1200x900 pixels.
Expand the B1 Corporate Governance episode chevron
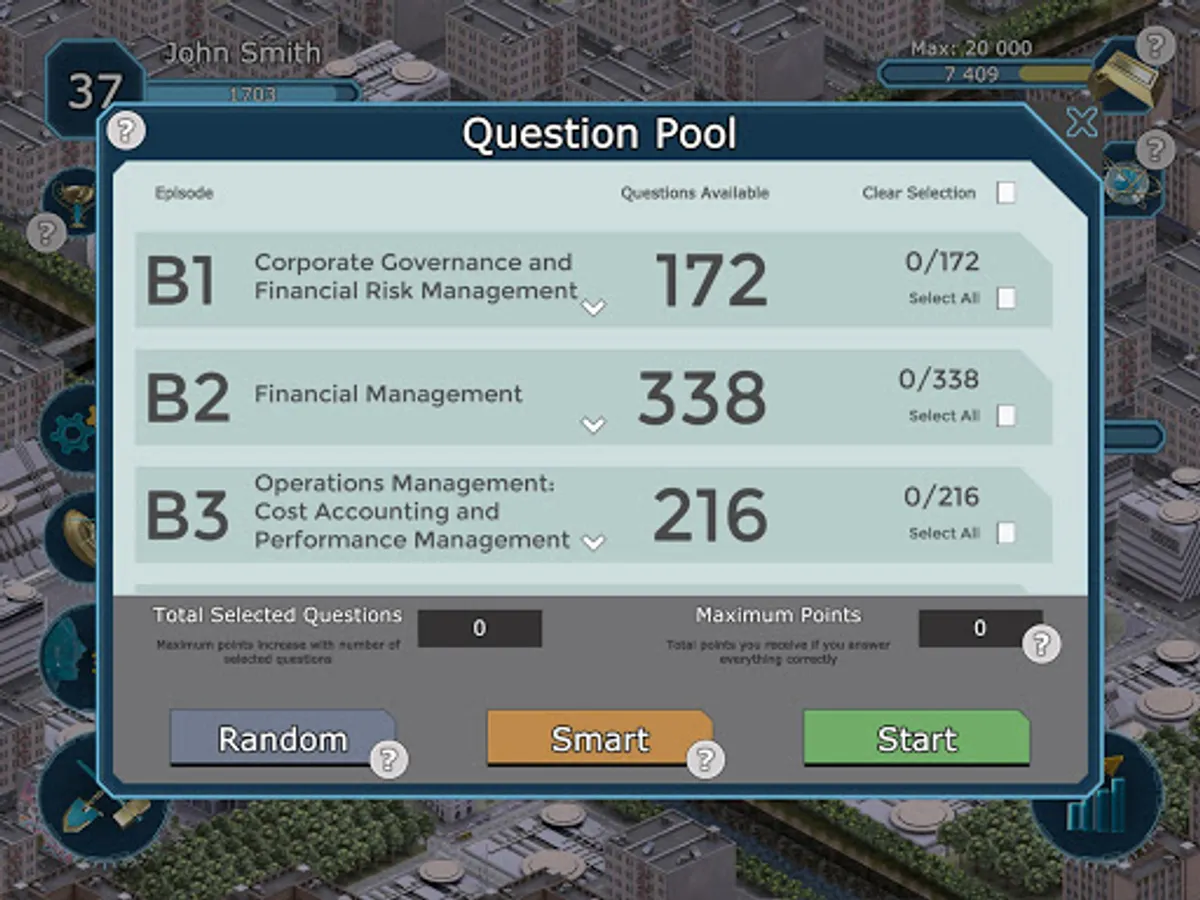point(594,307)
